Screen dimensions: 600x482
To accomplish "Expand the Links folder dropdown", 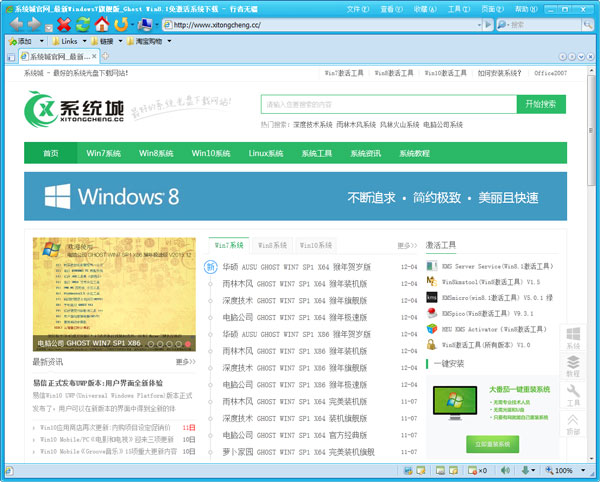I will click(85, 41).
